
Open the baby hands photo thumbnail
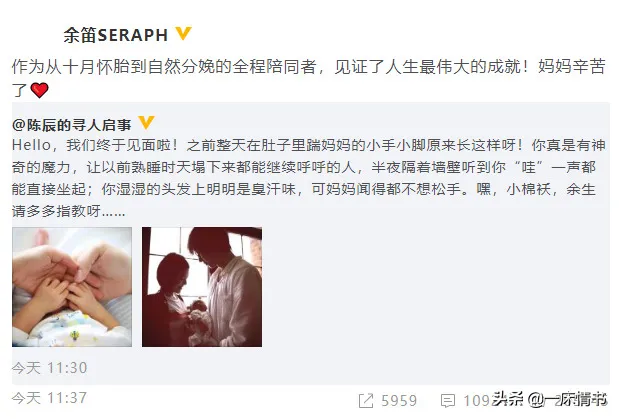point(72,287)
